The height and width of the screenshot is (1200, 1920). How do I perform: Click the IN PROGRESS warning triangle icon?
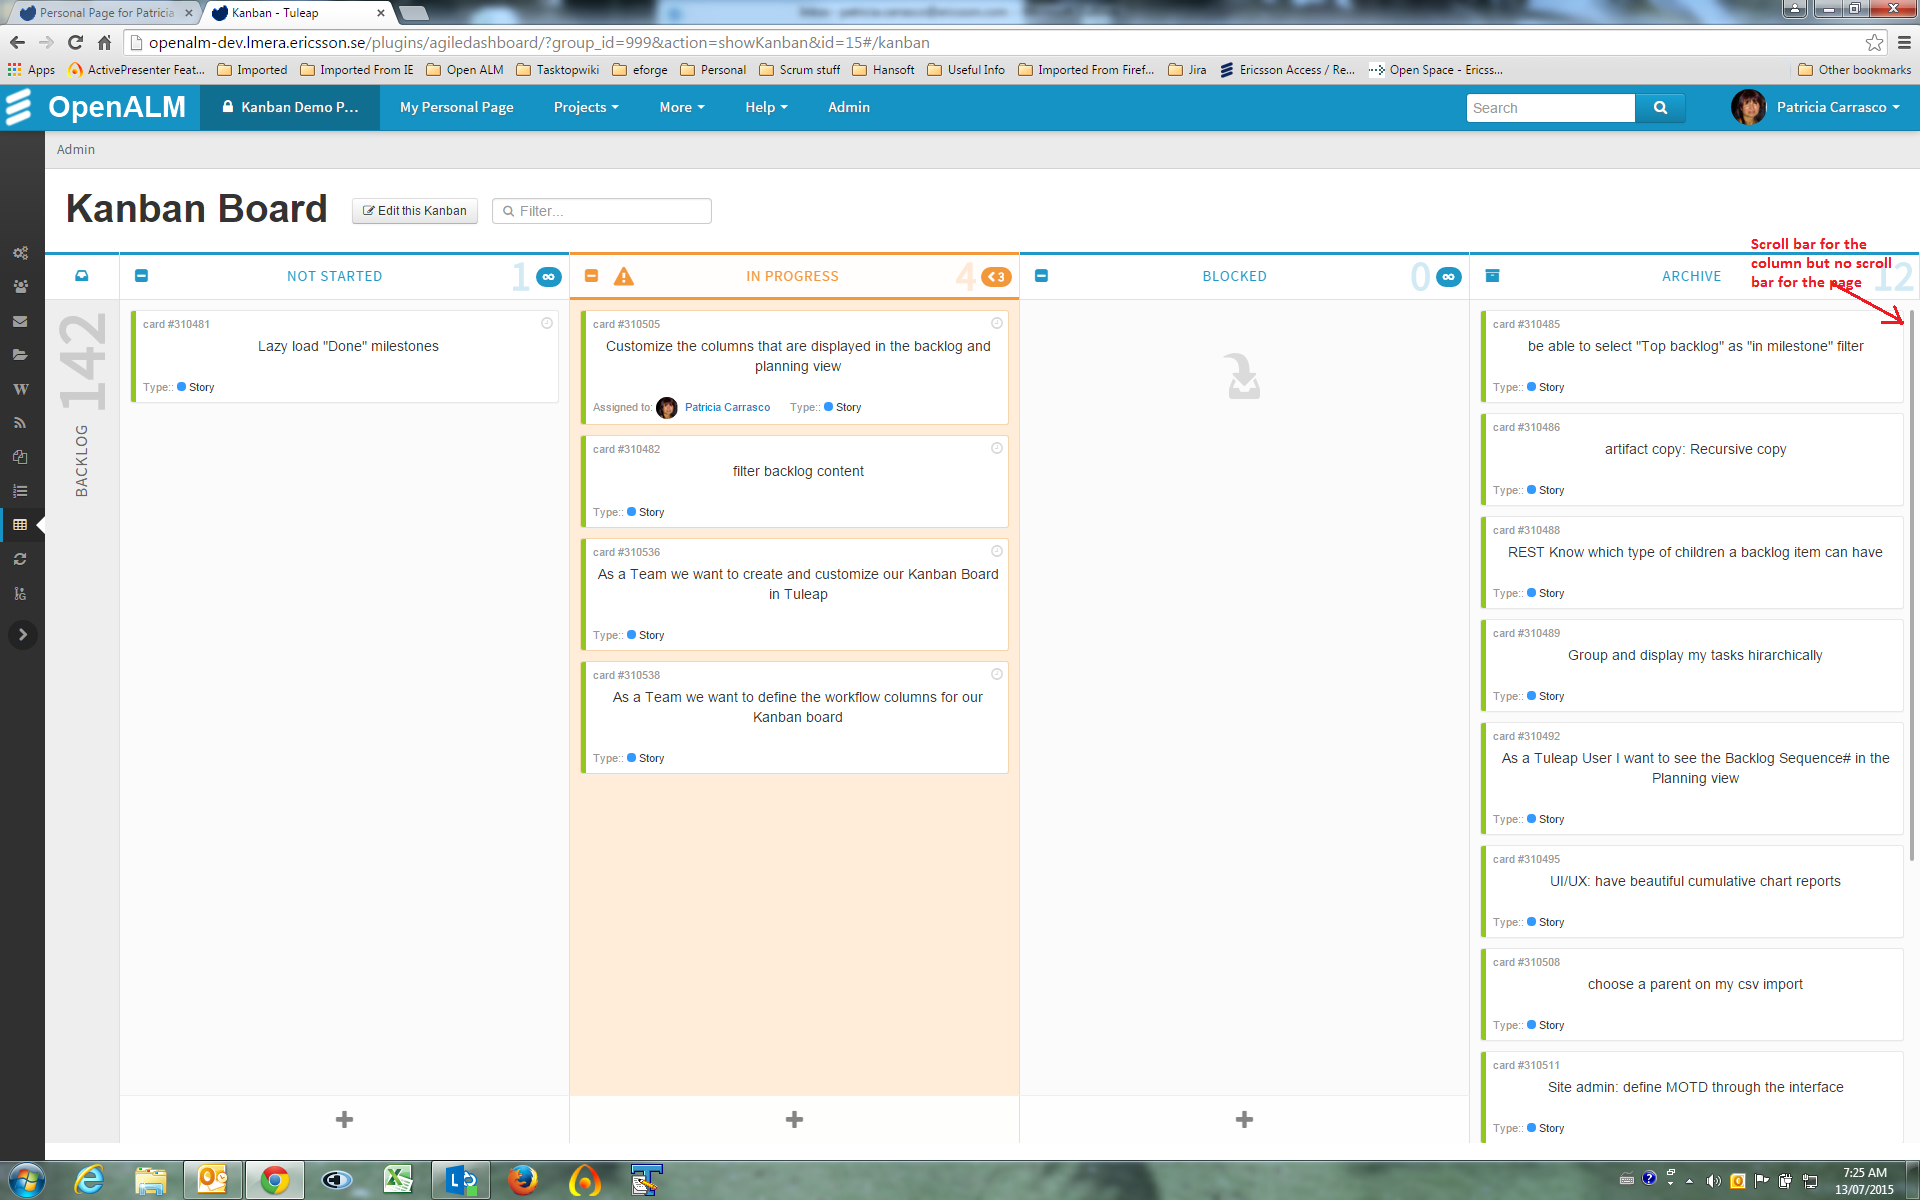point(624,277)
